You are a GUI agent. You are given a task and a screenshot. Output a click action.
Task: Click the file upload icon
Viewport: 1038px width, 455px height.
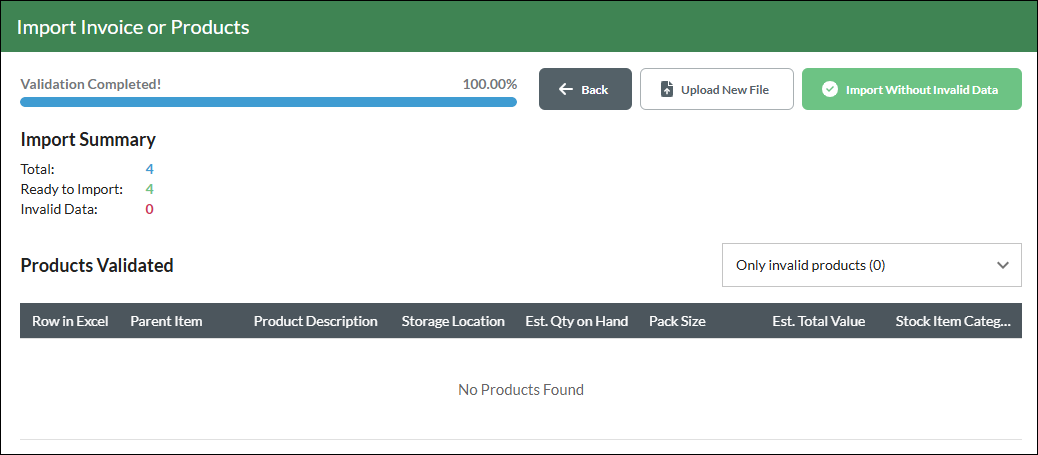tap(667, 89)
